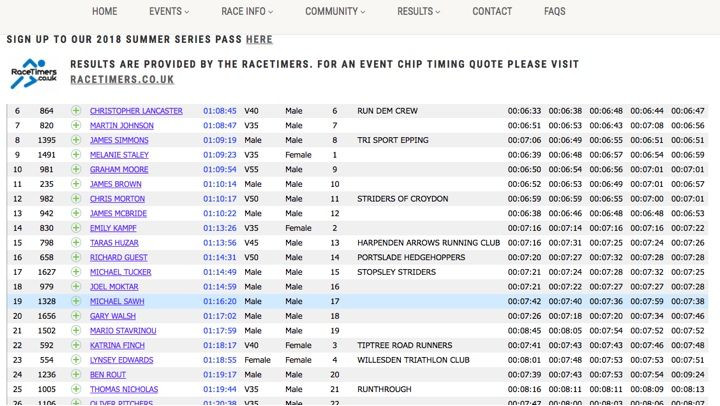Image resolution: width=720 pixels, height=406 pixels.
Task: Expand Graham Moore's result row
Action: tap(76, 170)
